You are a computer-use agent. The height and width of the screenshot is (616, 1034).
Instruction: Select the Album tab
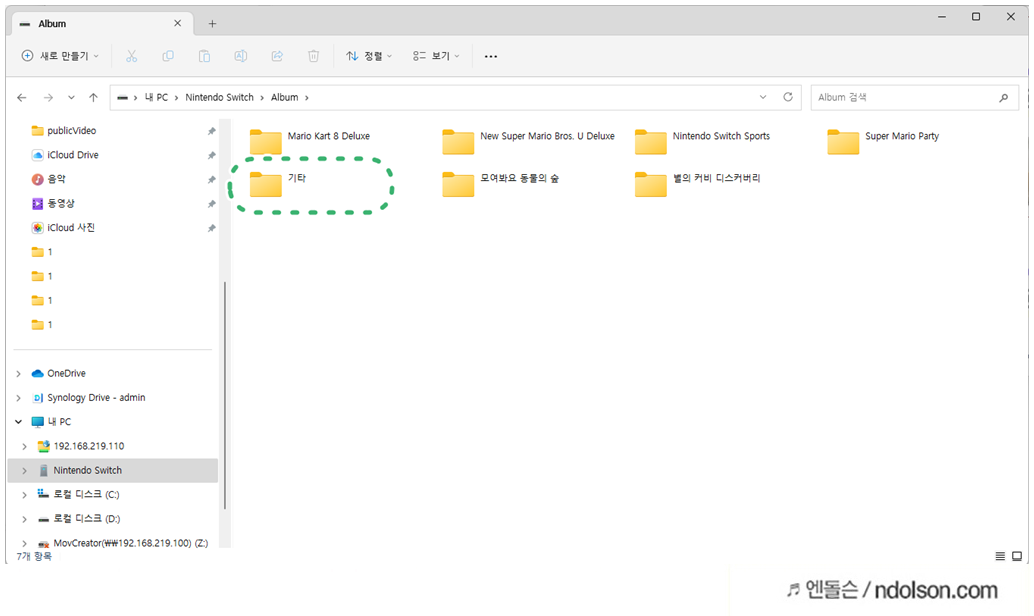click(102, 24)
